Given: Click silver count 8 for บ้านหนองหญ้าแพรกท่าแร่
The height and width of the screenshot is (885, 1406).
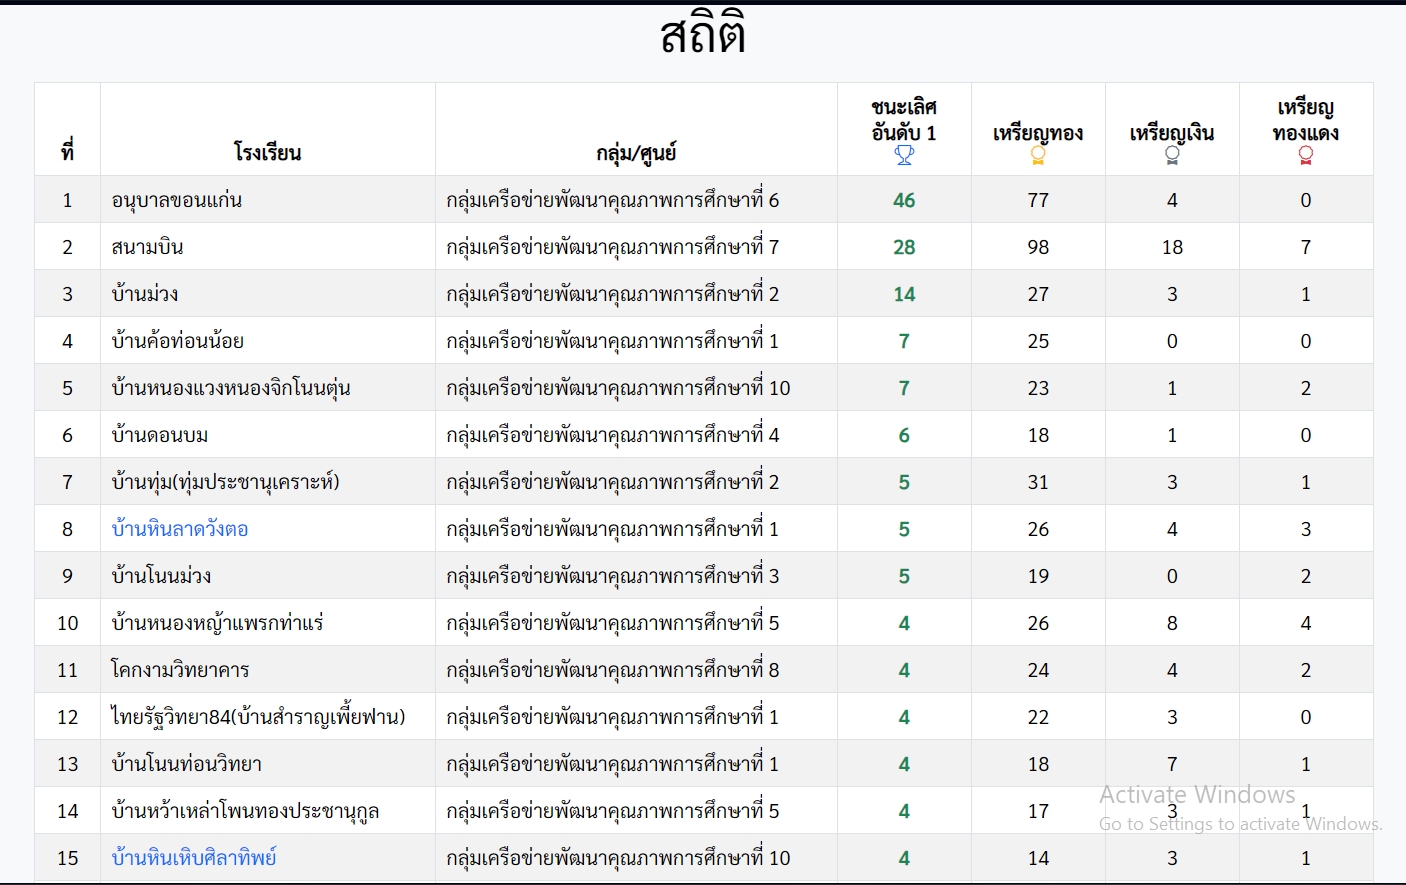Looking at the screenshot, I should (x=1172, y=623).
